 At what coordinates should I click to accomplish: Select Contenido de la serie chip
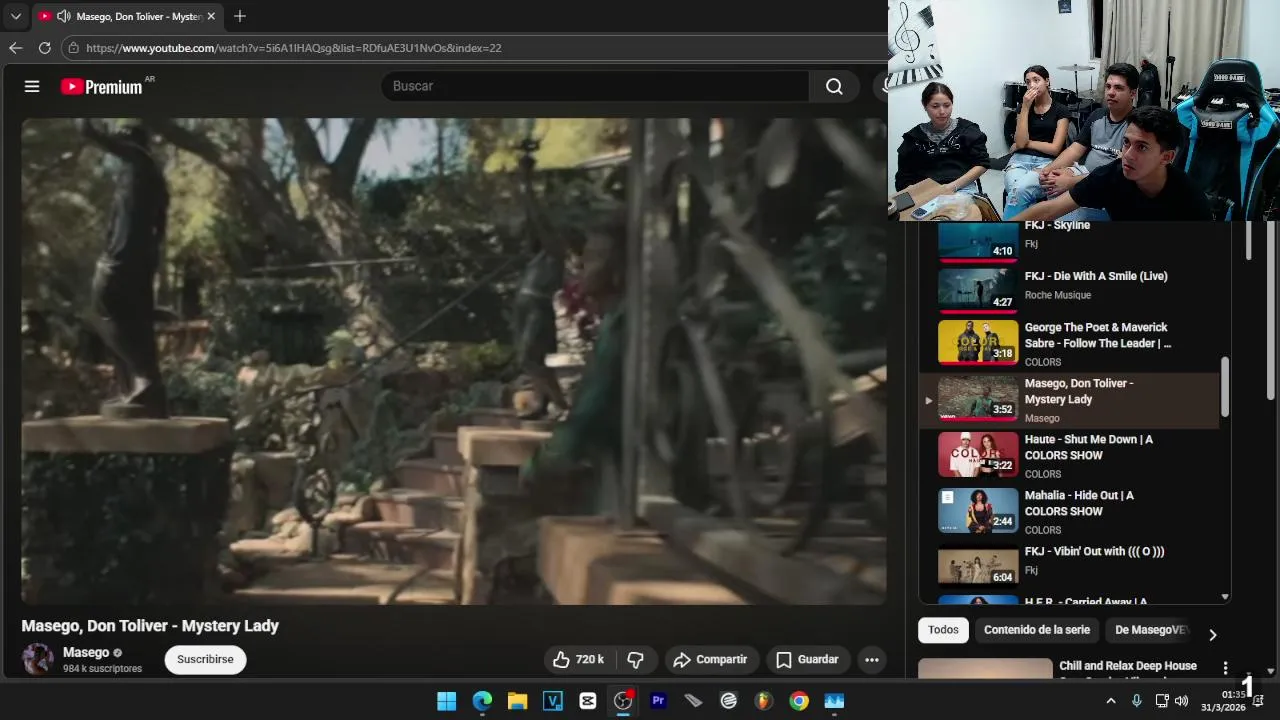(1037, 630)
